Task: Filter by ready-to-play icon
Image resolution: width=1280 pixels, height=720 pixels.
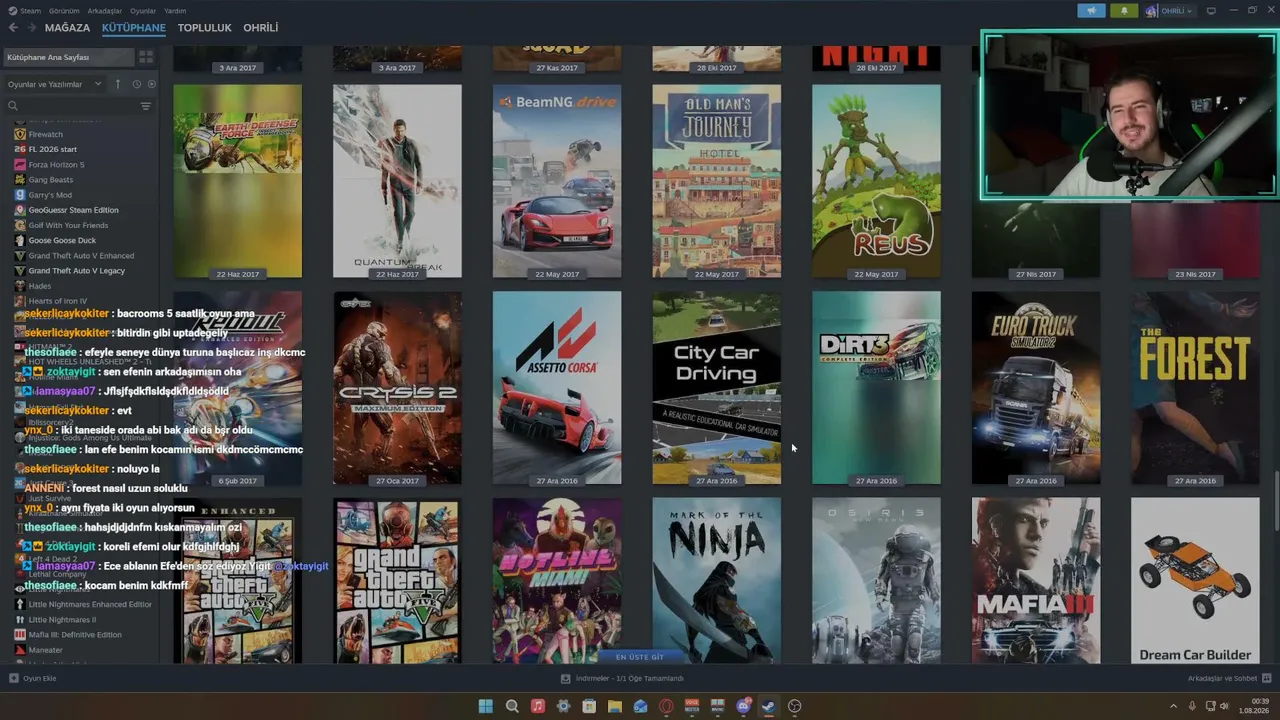Action: pos(151,84)
